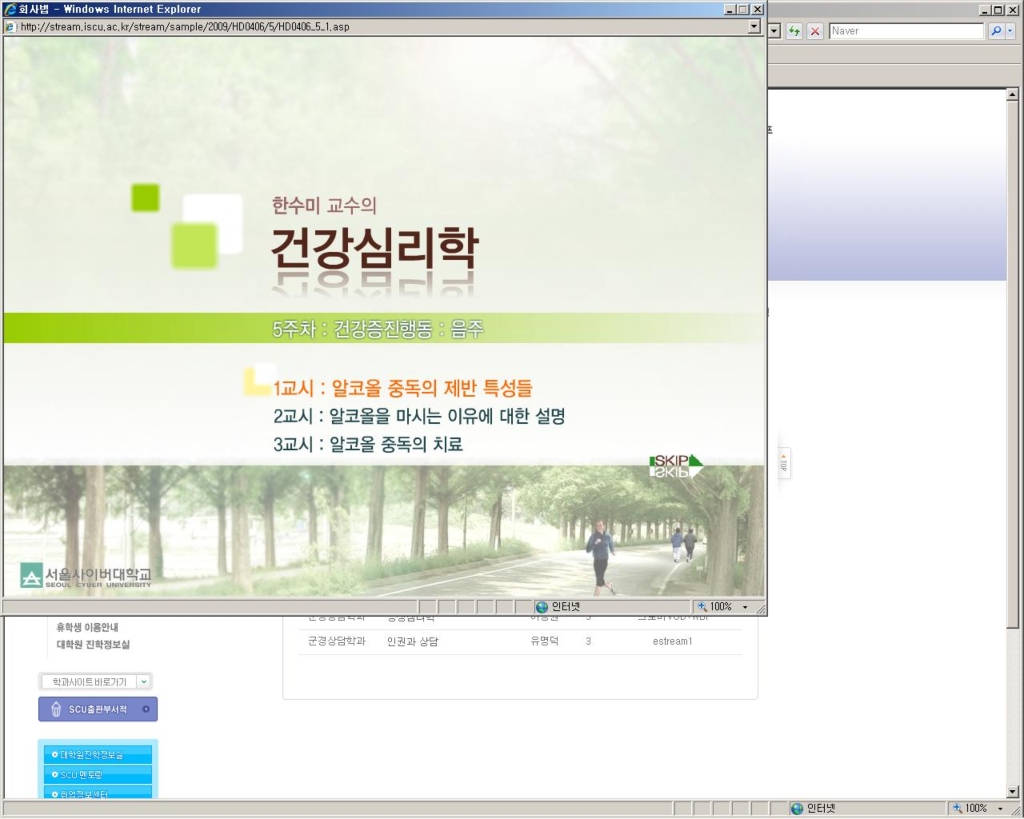Screen dimensions: 1024x819
Task: Click scroll up arrow of background page scrollbar
Action: pyautogui.click(x=1012, y=95)
